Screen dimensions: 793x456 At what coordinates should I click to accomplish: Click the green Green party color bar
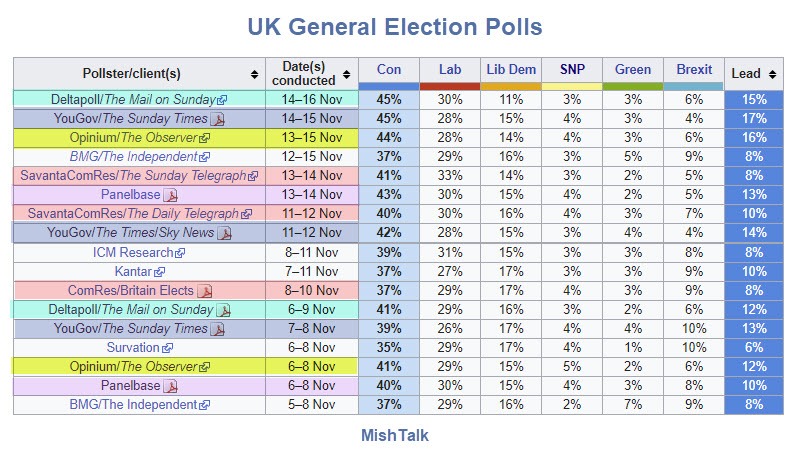point(633,86)
